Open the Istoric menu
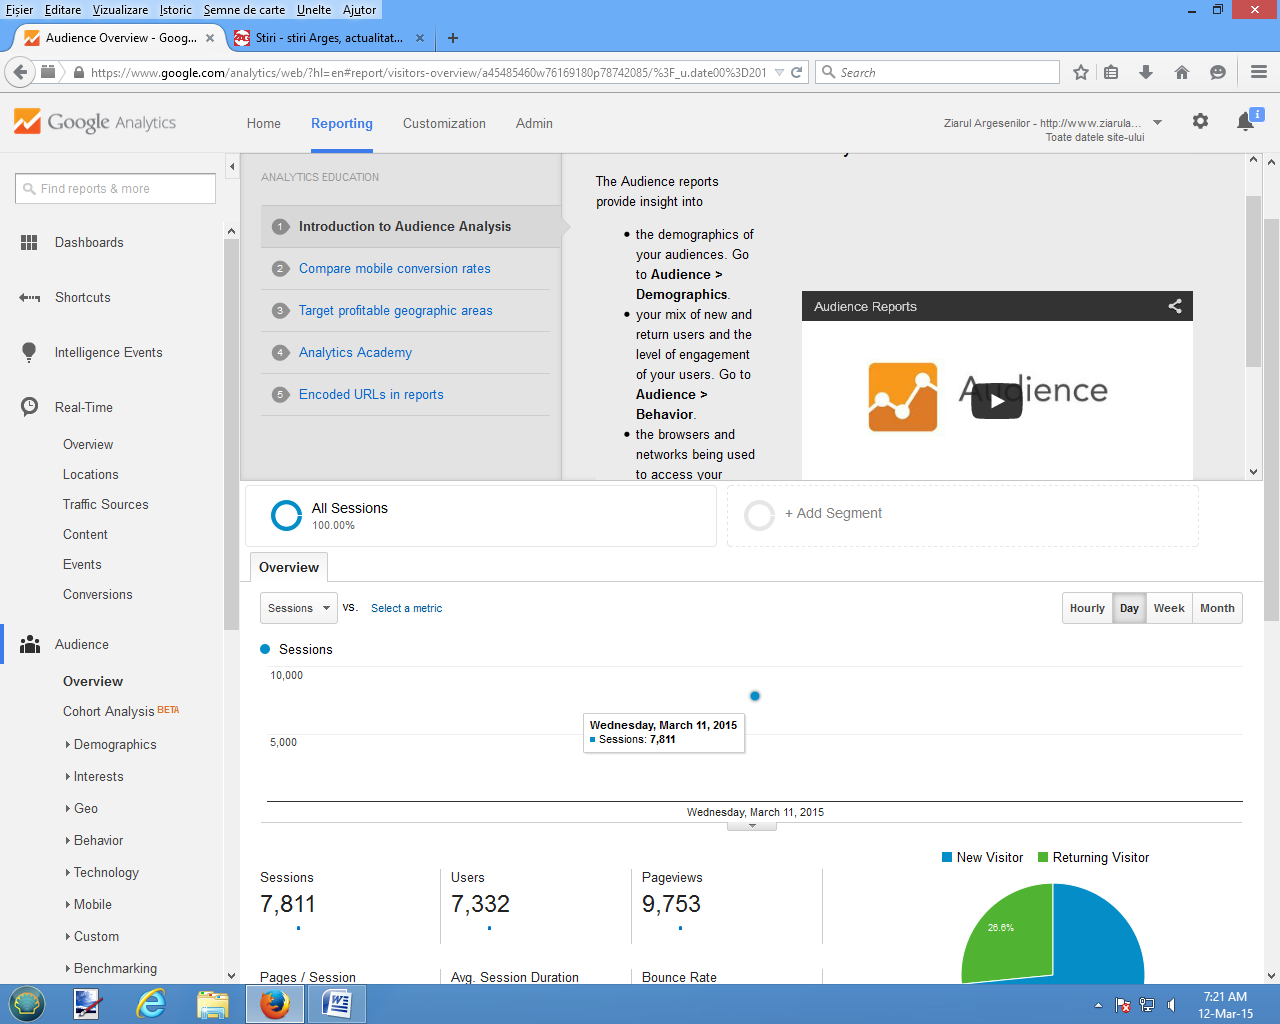Image resolution: width=1280 pixels, height=1024 pixels. point(176,10)
